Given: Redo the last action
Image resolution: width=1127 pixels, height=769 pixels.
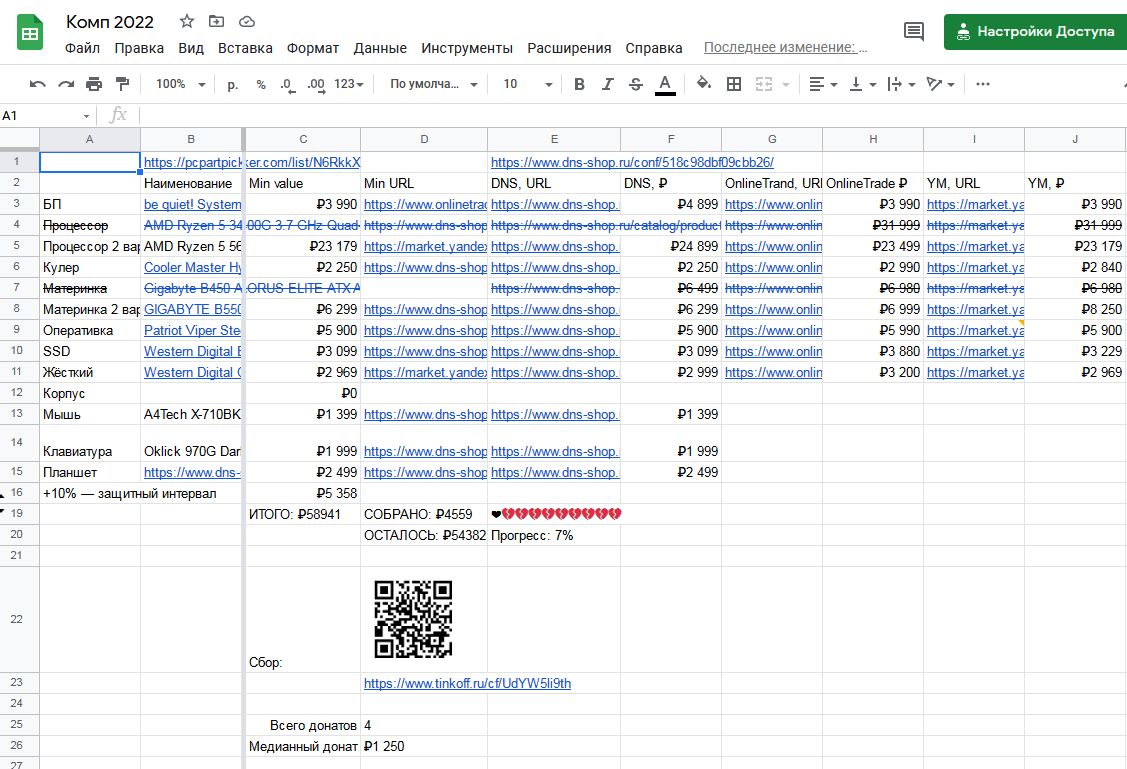Looking at the screenshot, I should pos(66,84).
